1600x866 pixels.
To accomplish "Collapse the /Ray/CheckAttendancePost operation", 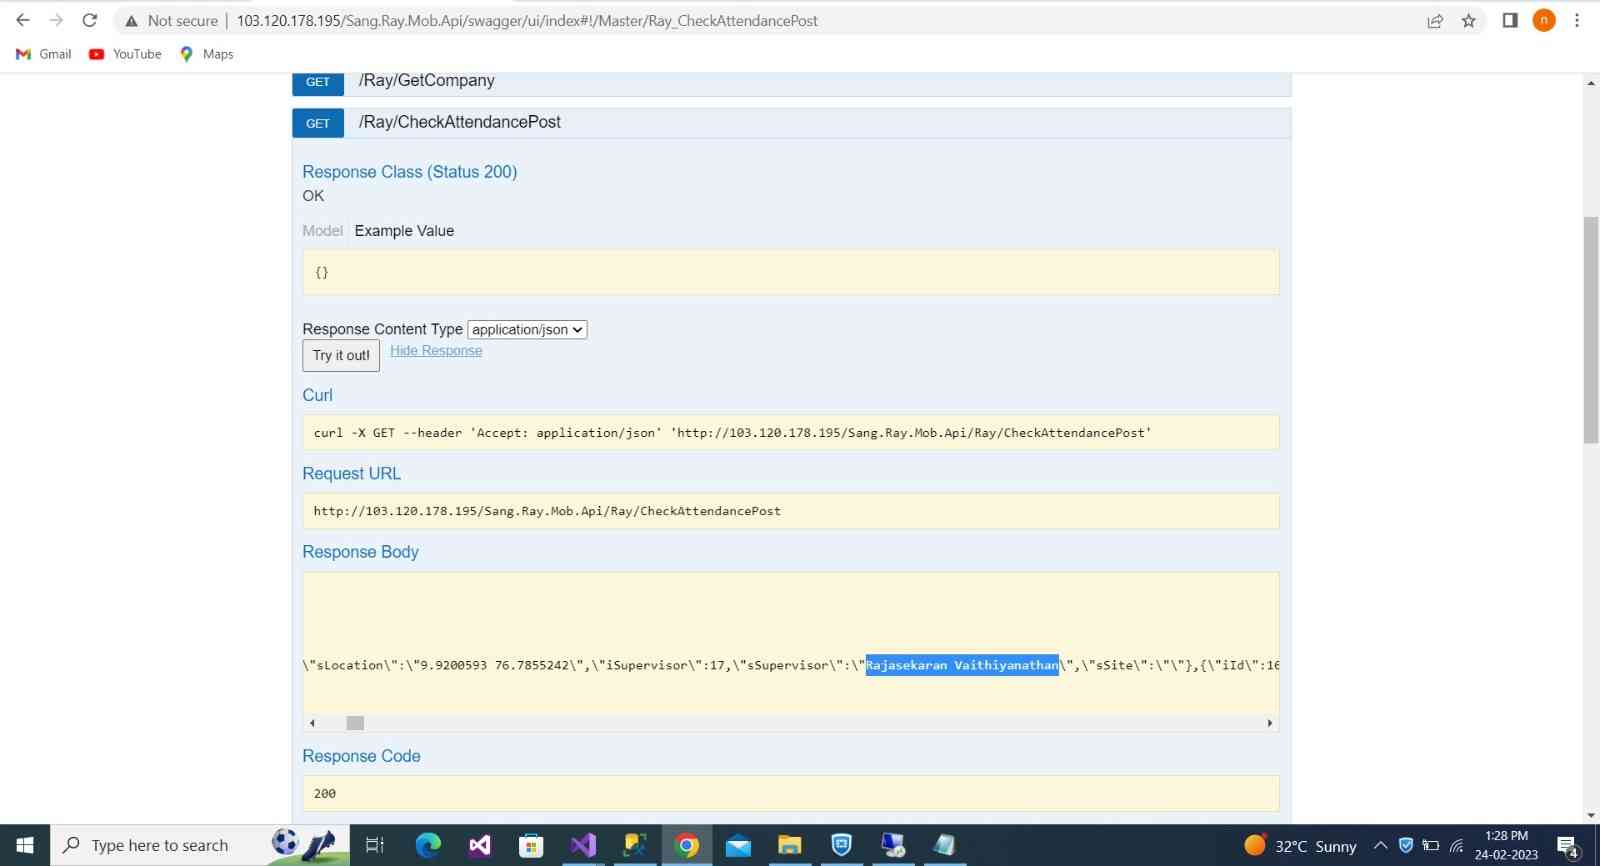I will pos(459,122).
